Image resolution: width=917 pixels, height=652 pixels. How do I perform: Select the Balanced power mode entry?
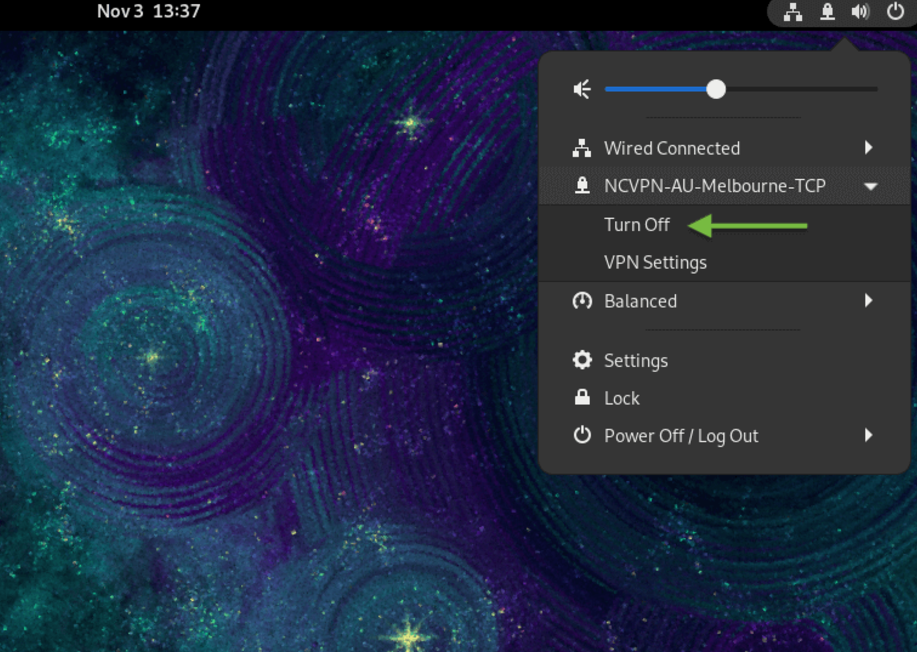(724, 301)
